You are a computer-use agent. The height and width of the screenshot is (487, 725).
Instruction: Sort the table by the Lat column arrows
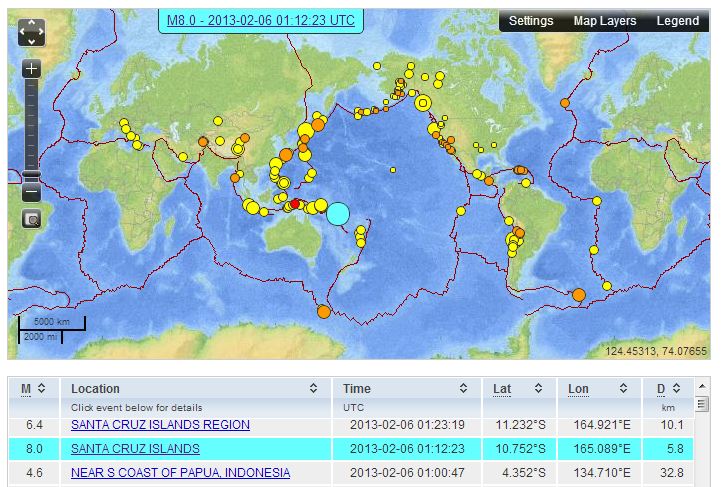[x=540, y=388]
